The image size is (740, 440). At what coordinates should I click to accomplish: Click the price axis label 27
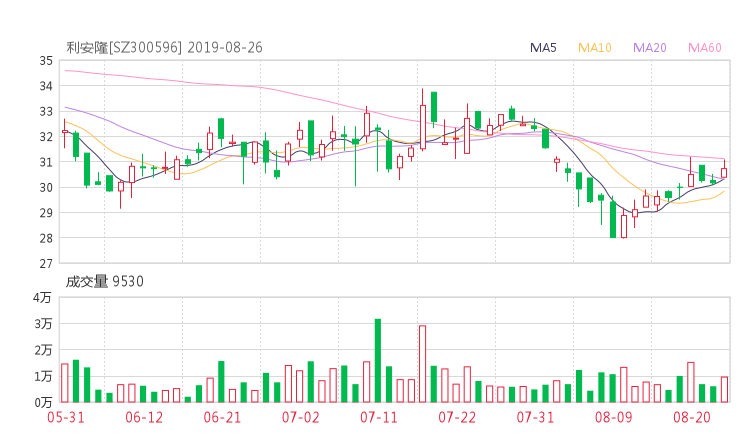coord(46,263)
